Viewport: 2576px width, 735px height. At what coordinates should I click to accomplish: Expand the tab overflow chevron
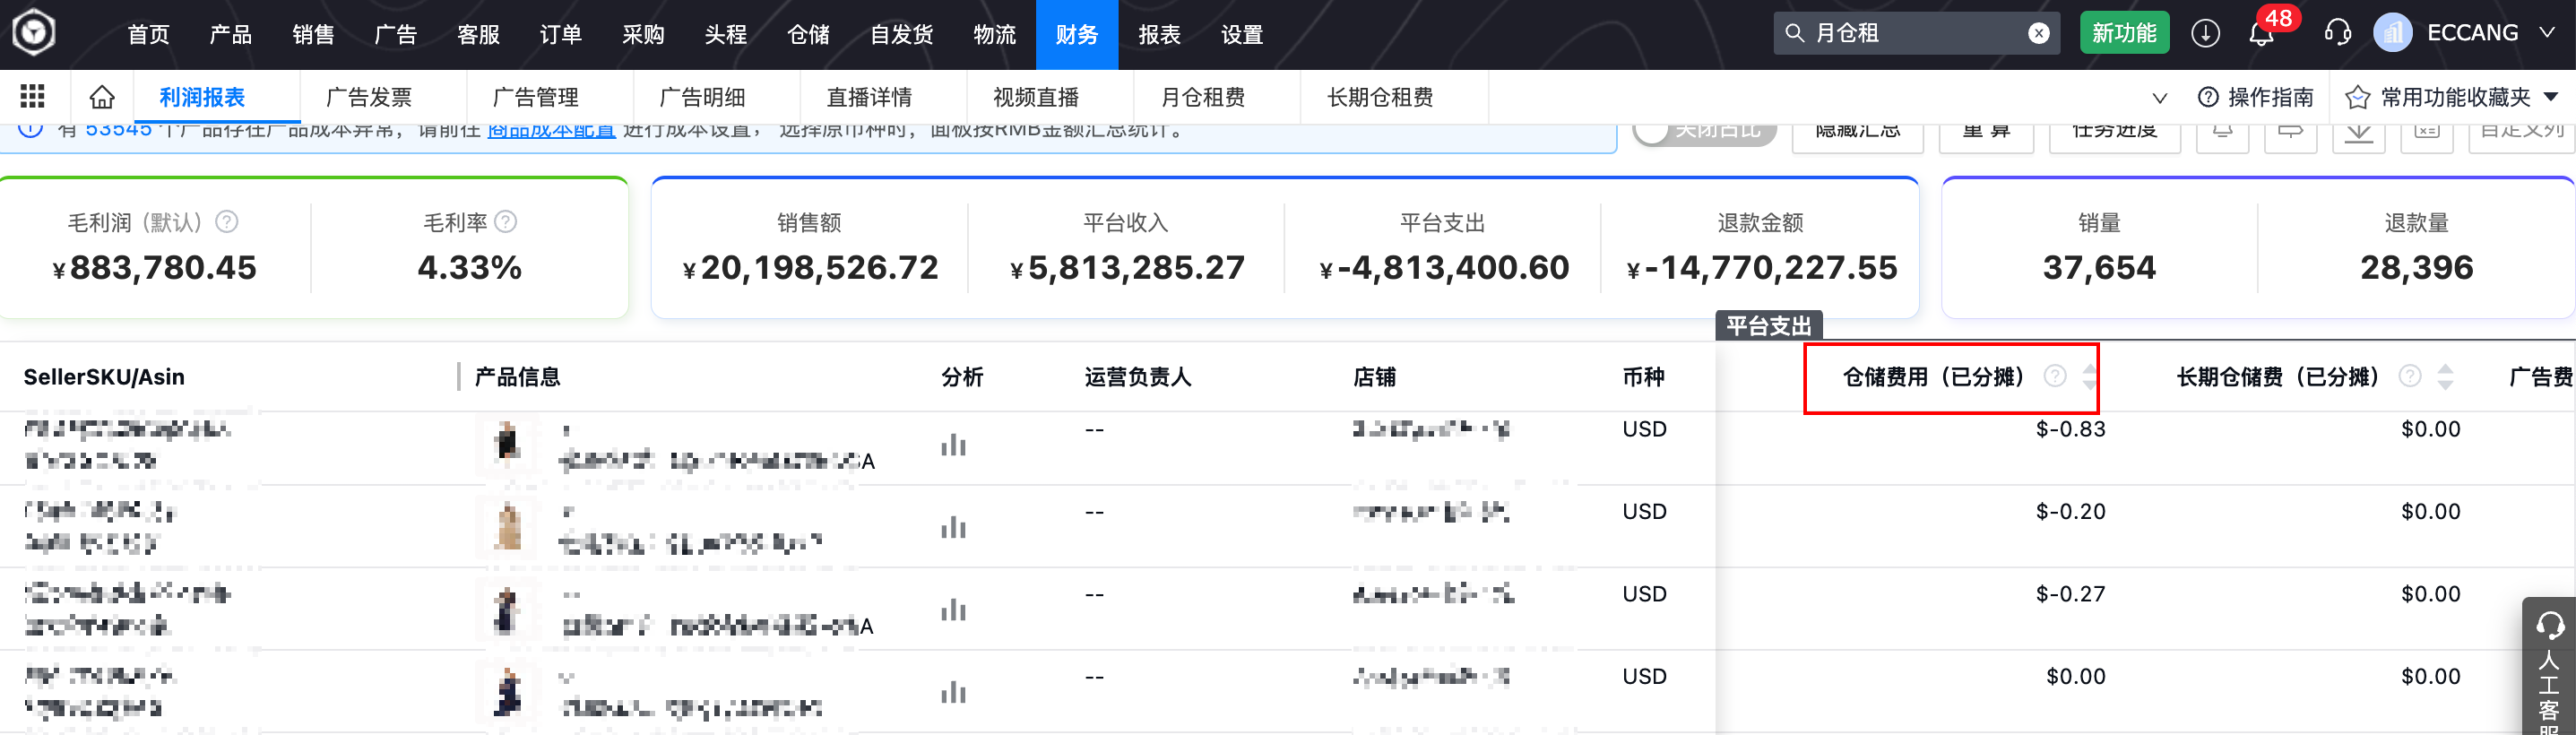[x=2160, y=98]
